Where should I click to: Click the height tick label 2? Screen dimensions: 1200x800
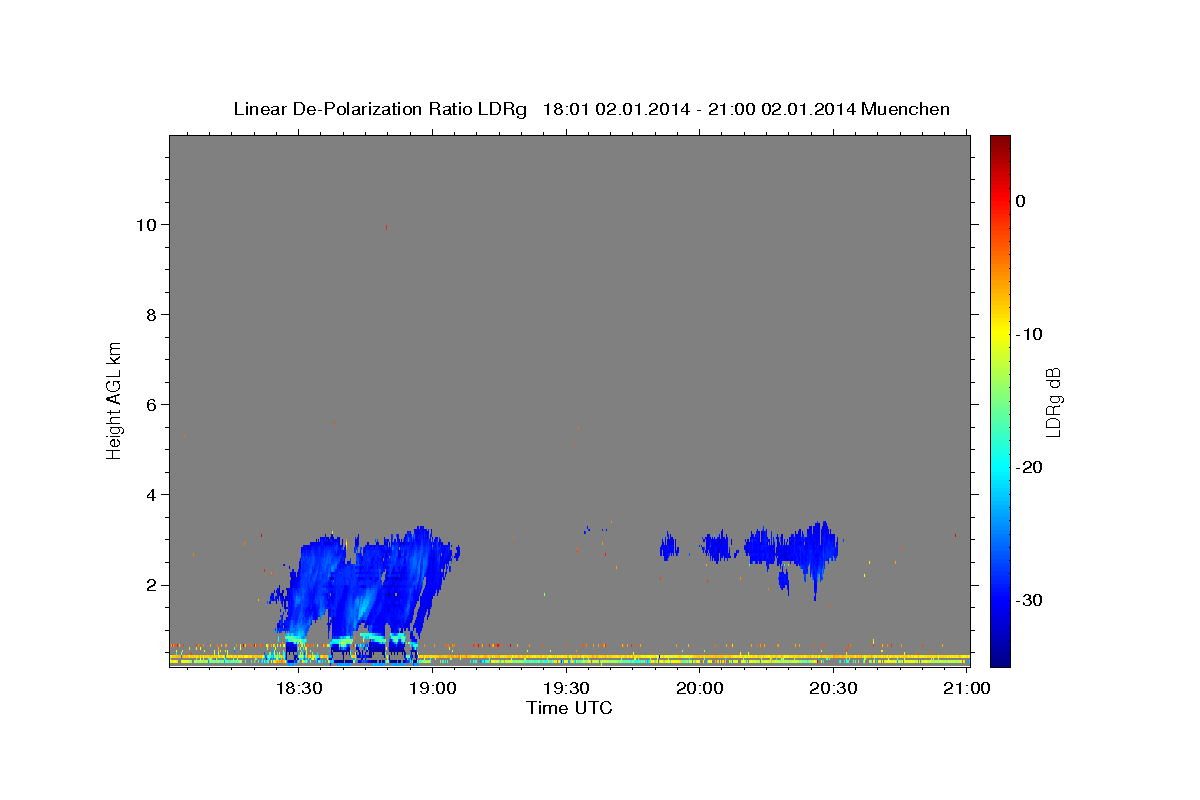click(x=150, y=585)
